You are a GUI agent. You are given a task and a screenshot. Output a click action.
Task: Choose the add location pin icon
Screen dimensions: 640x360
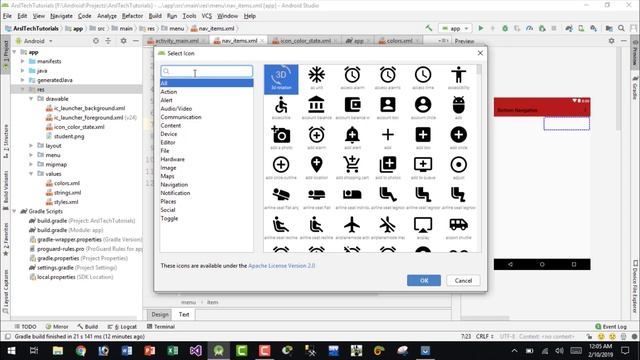(316, 165)
